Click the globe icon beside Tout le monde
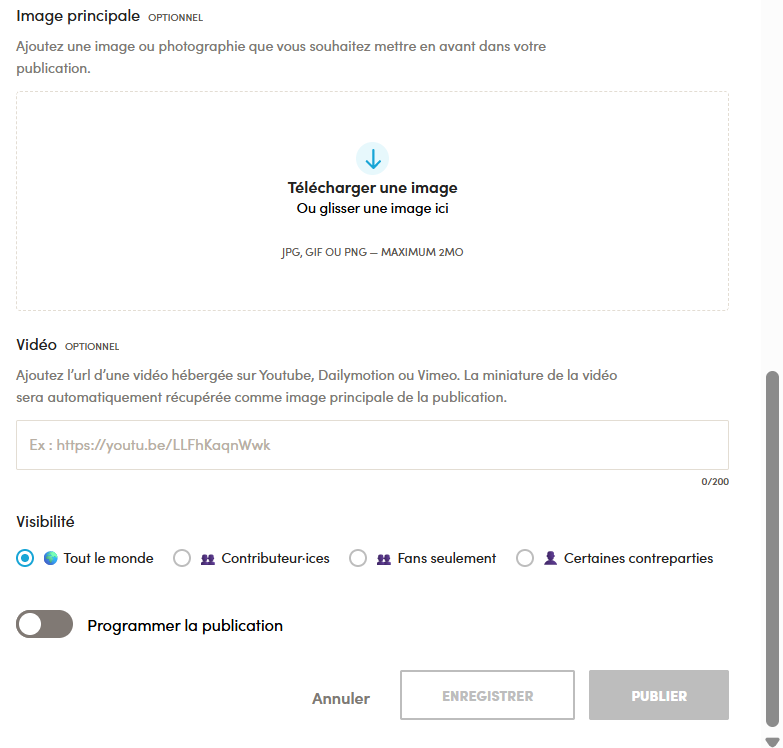The width and height of the screenshot is (783, 748). click(x=50, y=558)
